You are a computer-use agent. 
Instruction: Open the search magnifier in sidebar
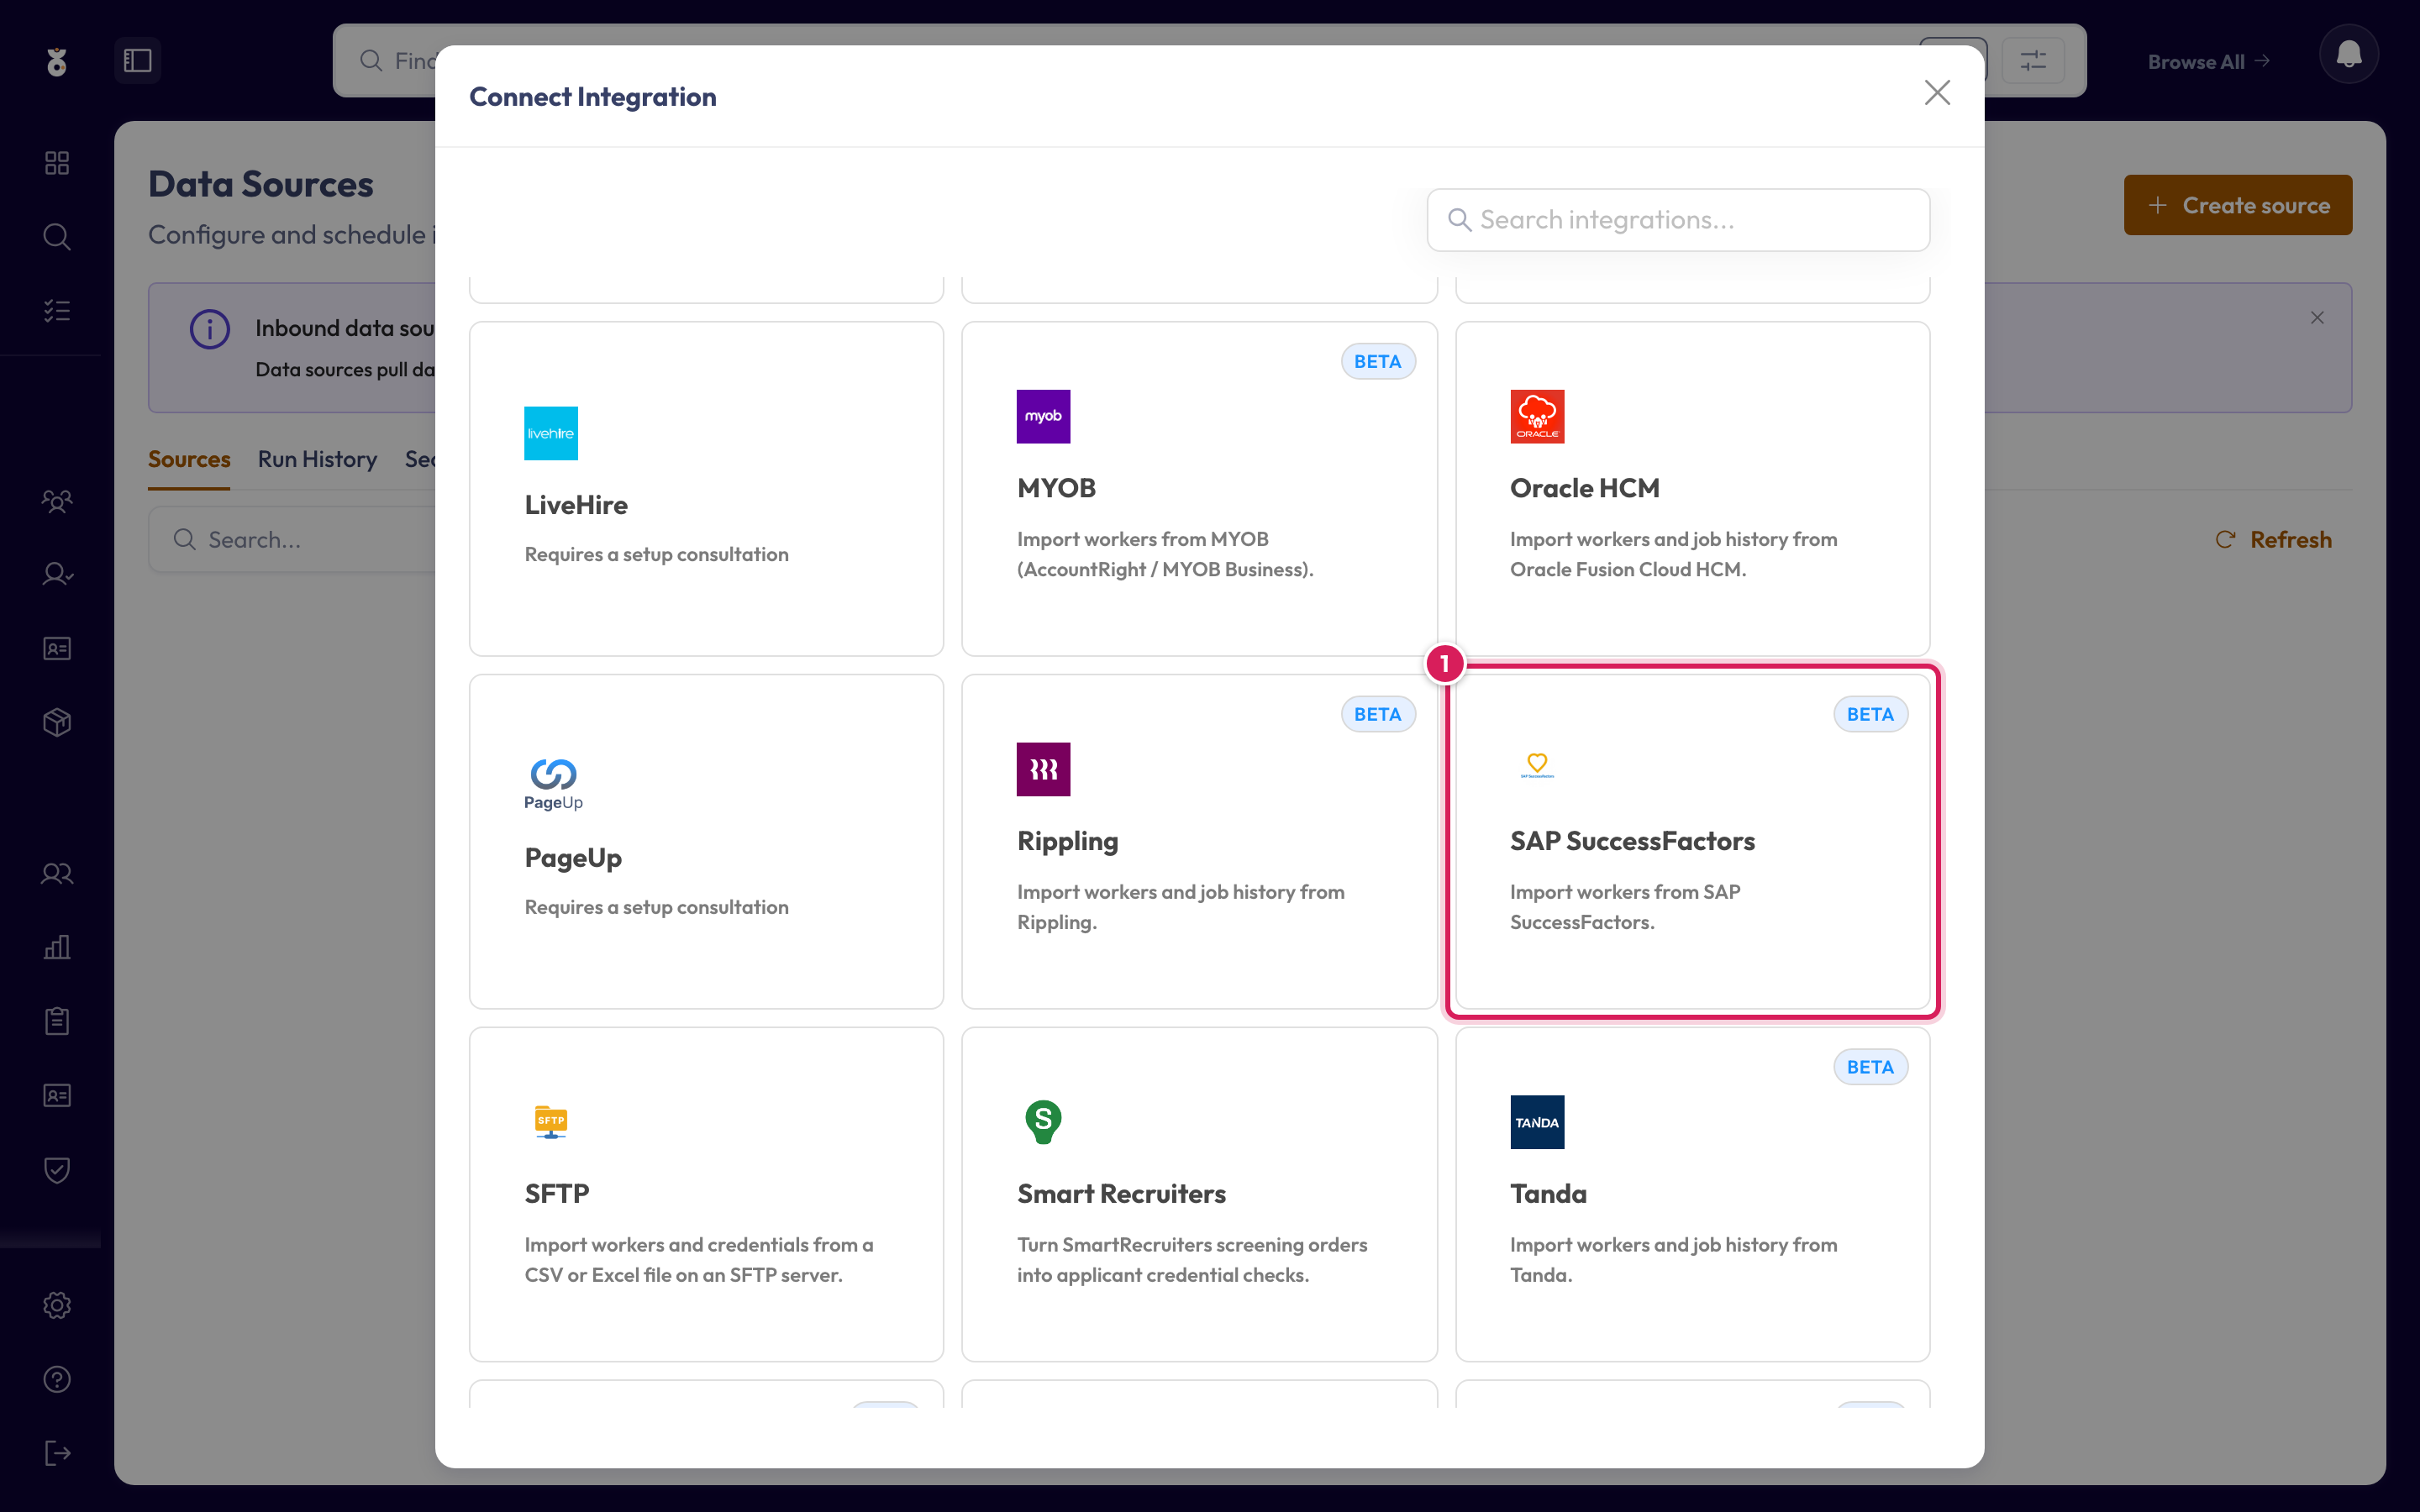pyautogui.click(x=57, y=237)
